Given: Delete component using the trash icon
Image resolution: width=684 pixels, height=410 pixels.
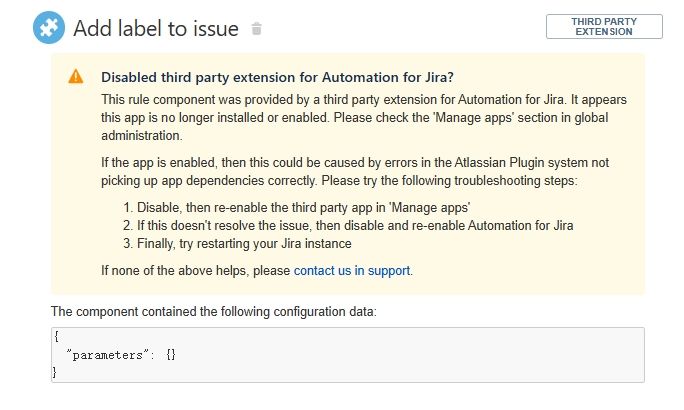Looking at the screenshot, I should click(257, 29).
